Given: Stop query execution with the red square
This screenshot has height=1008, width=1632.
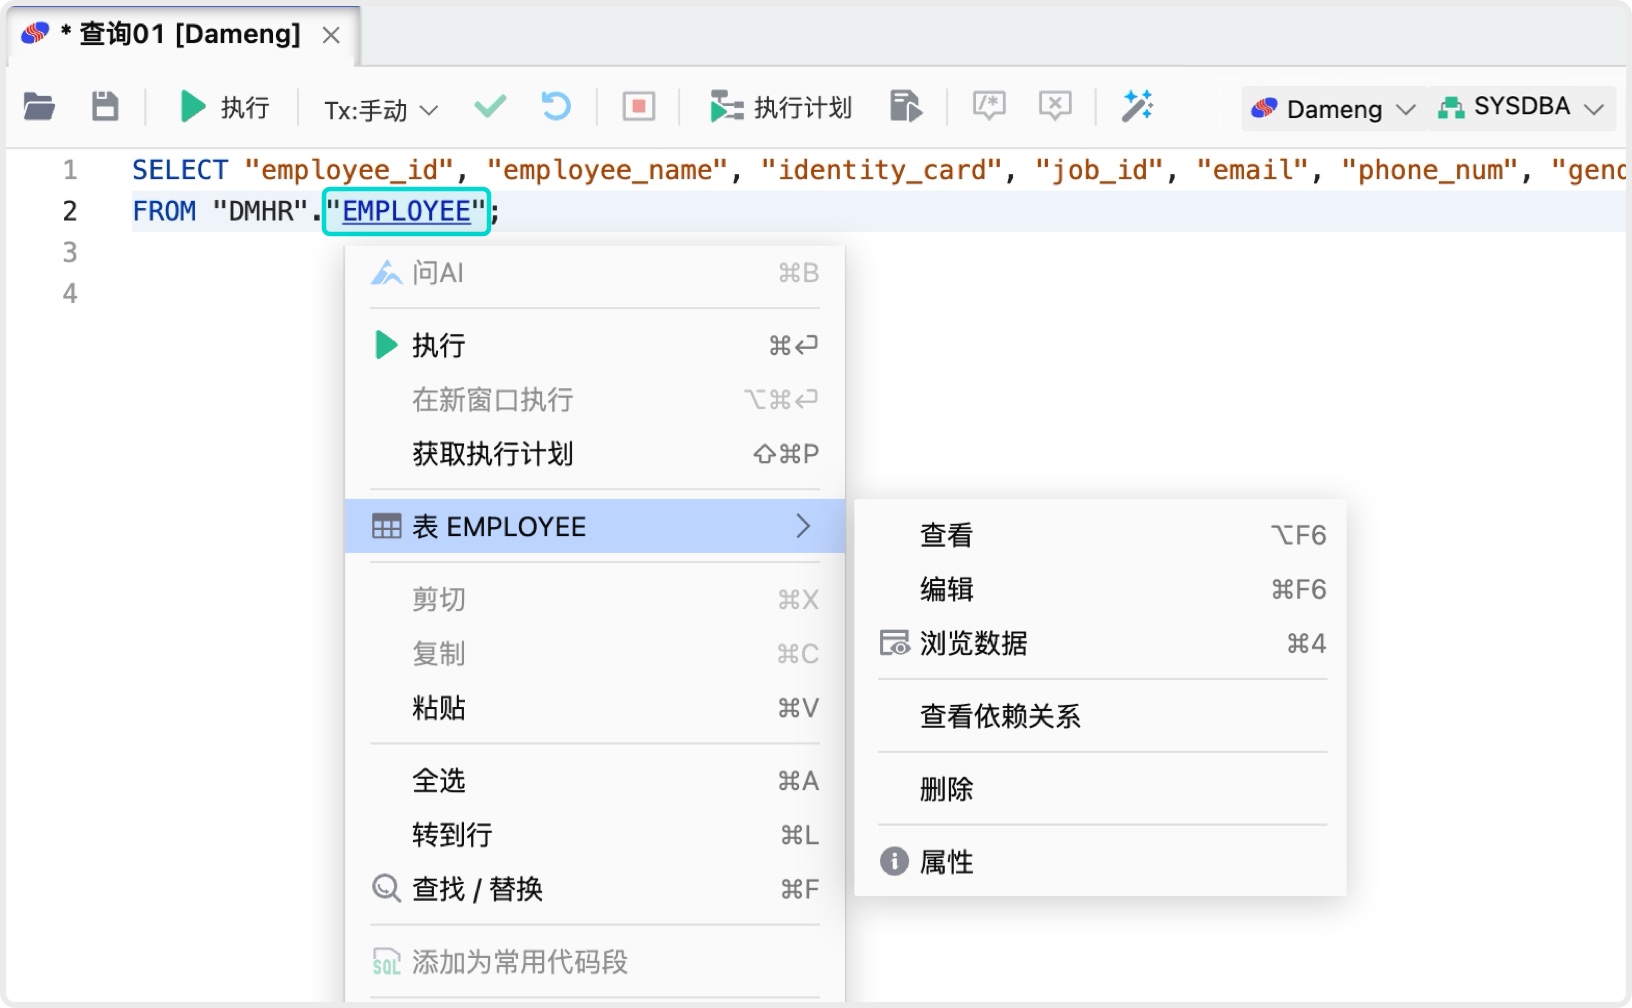Looking at the screenshot, I should pyautogui.click(x=638, y=106).
